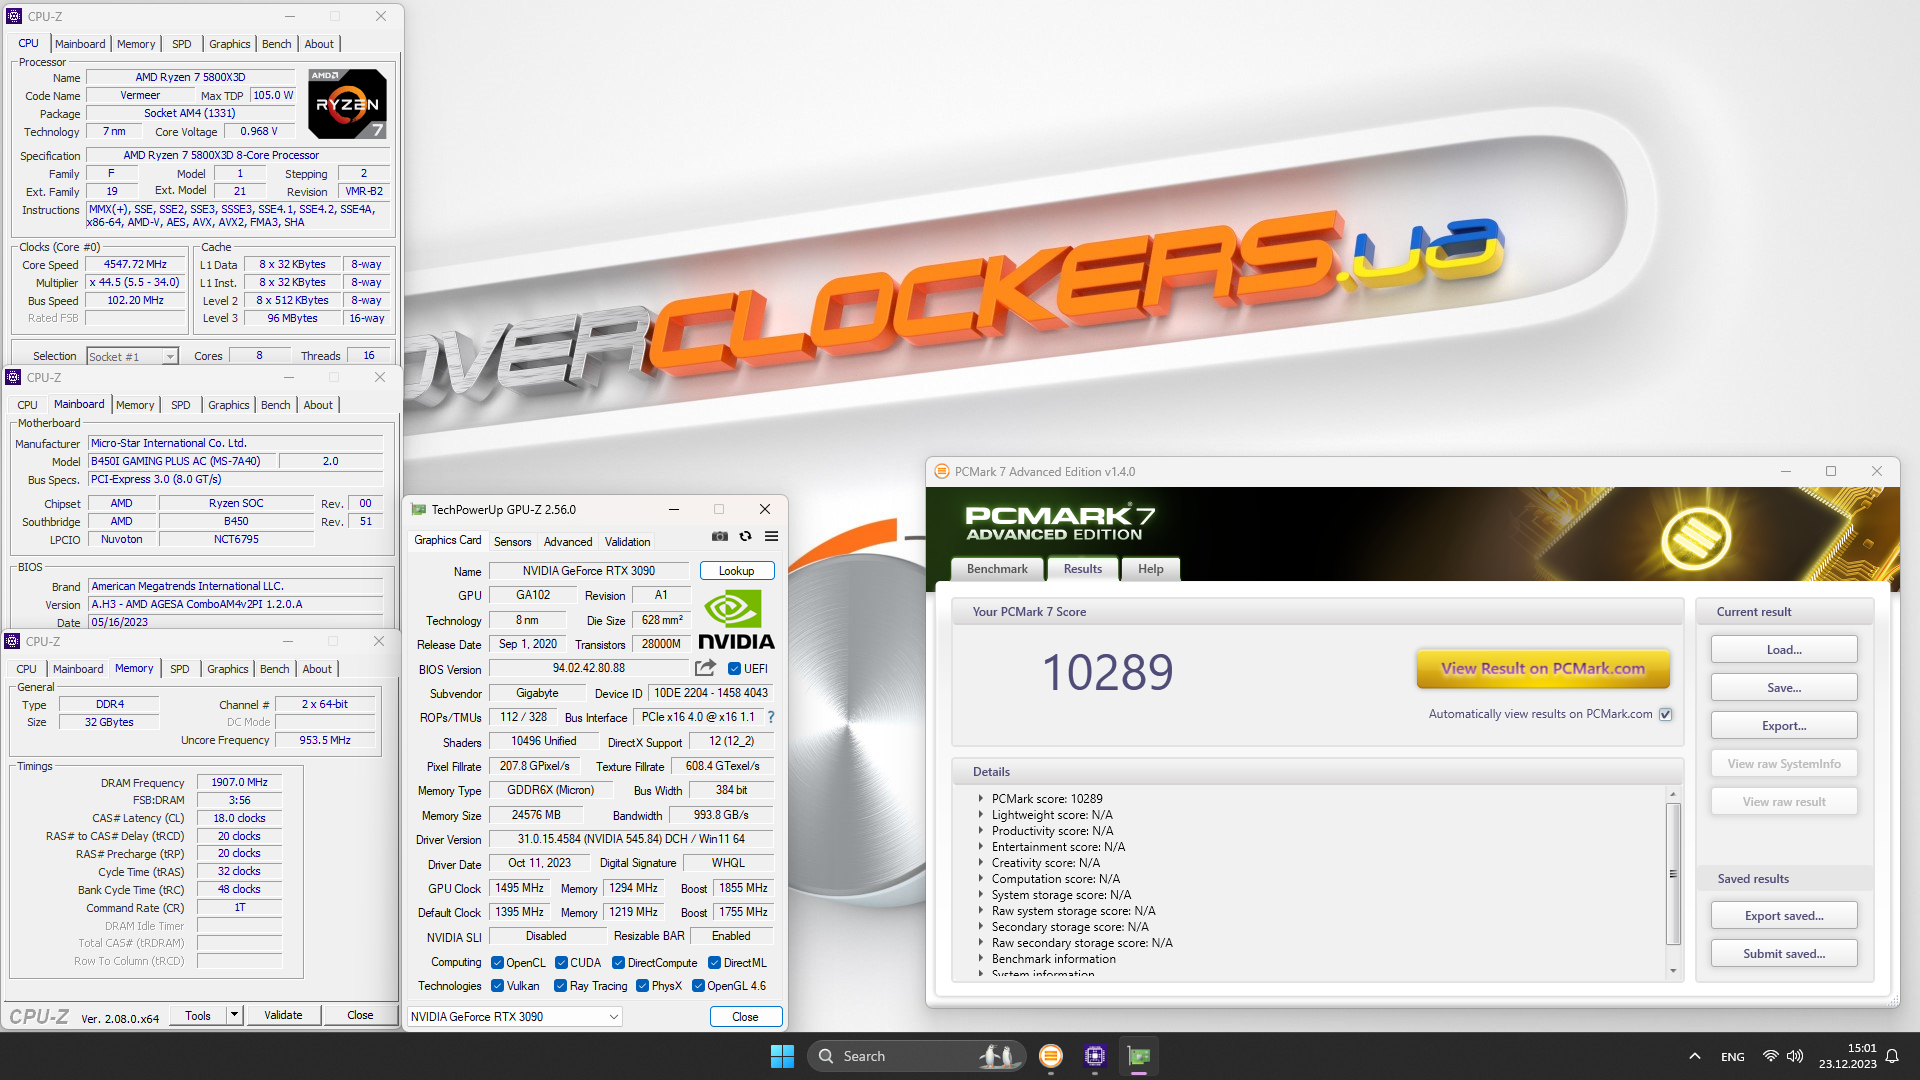Expand the Benchmark information row
Image resolution: width=1920 pixels, height=1080 pixels.
point(980,959)
